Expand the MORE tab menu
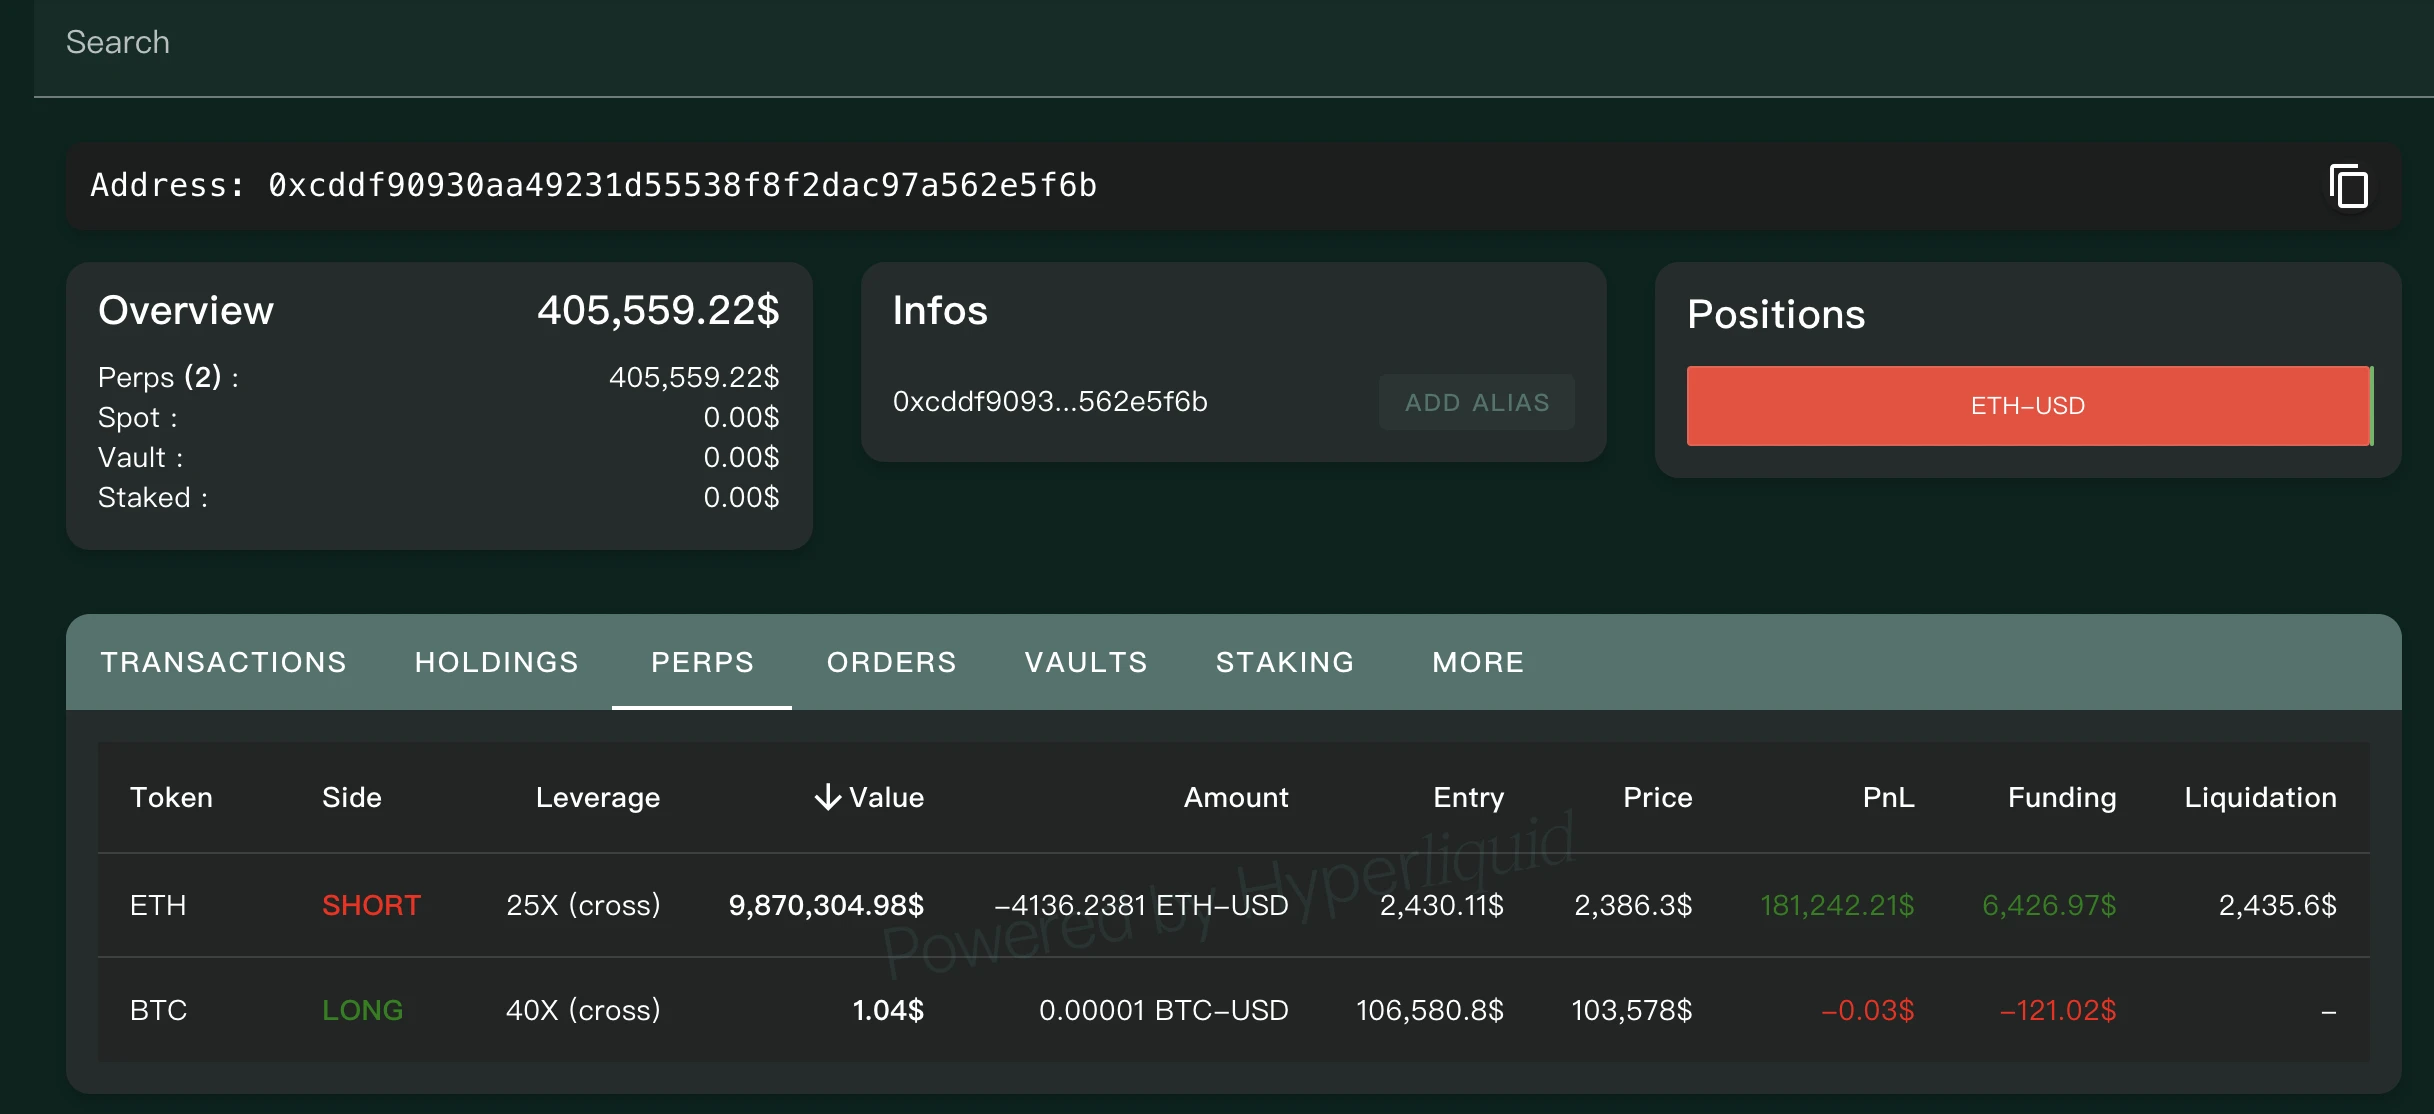This screenshot has height=1114, width=2434. coord(1478,662)
